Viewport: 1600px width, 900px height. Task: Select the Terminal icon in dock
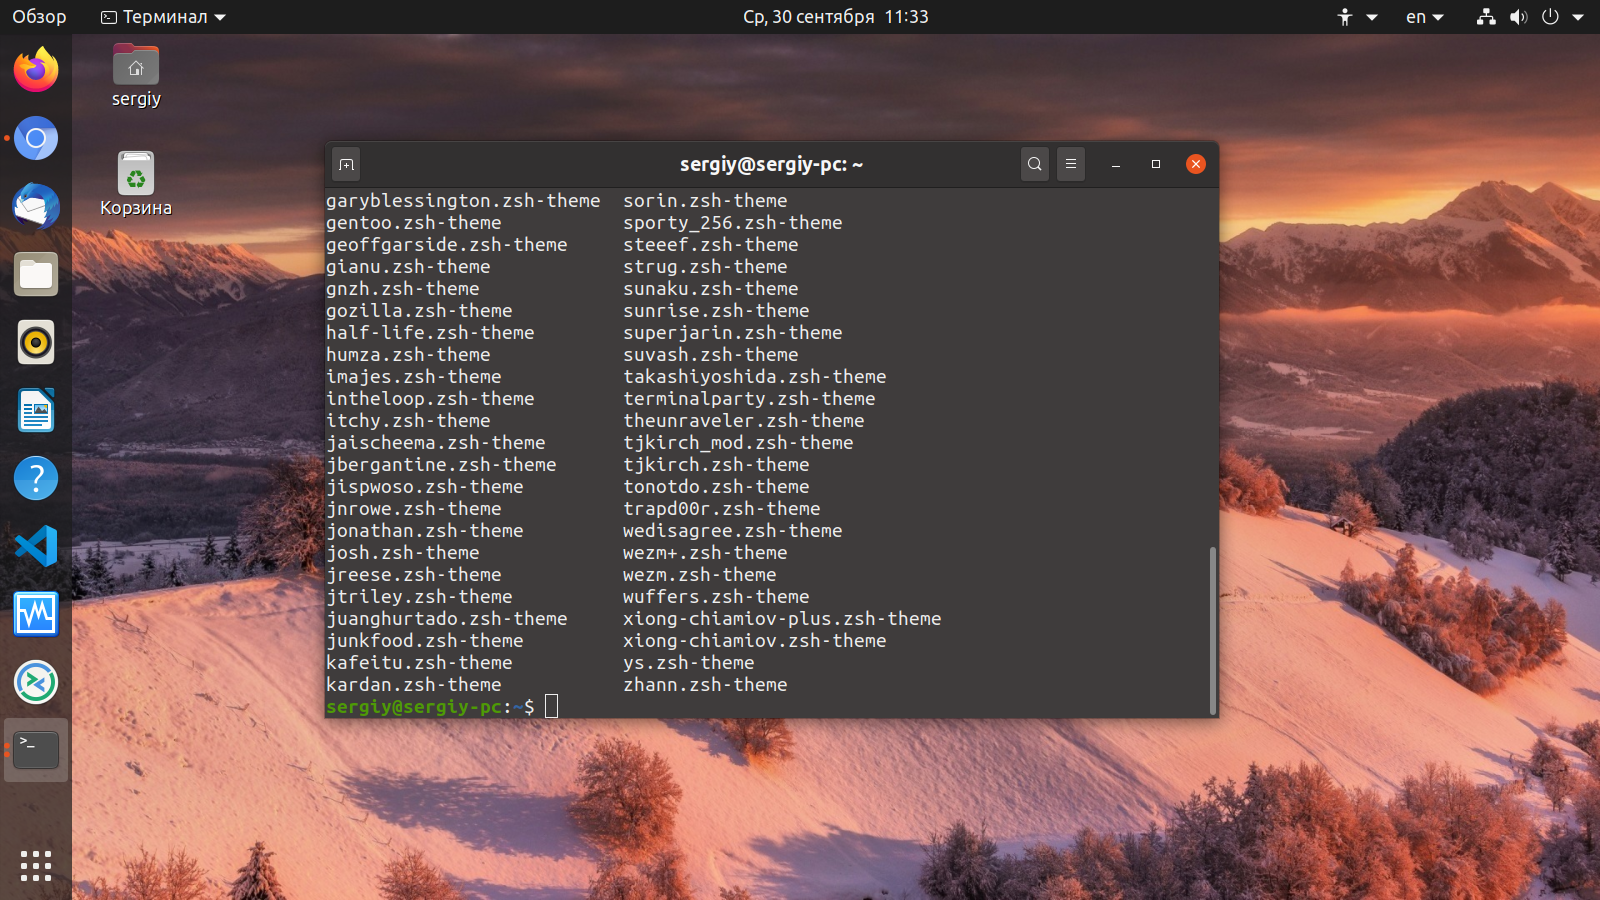pyautogui.click(x=36, y=750)
